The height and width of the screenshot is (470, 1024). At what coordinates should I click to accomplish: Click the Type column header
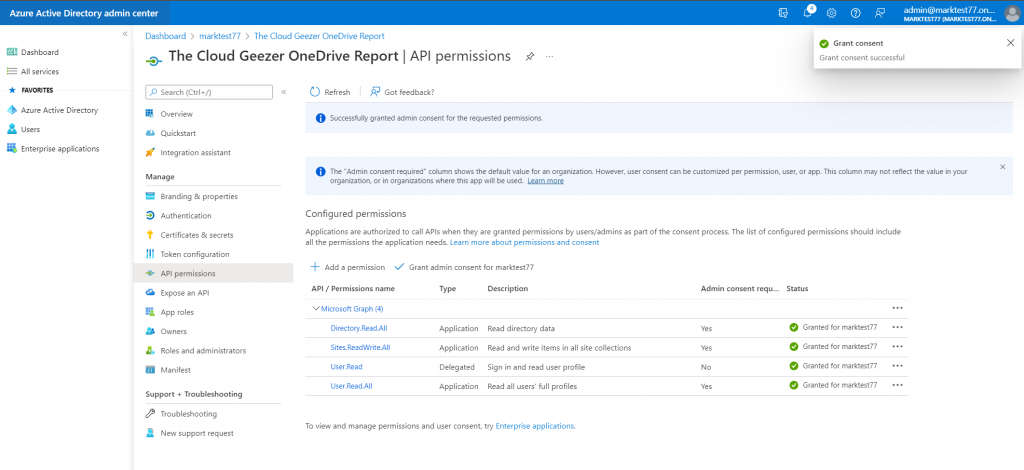click(447, 289)
